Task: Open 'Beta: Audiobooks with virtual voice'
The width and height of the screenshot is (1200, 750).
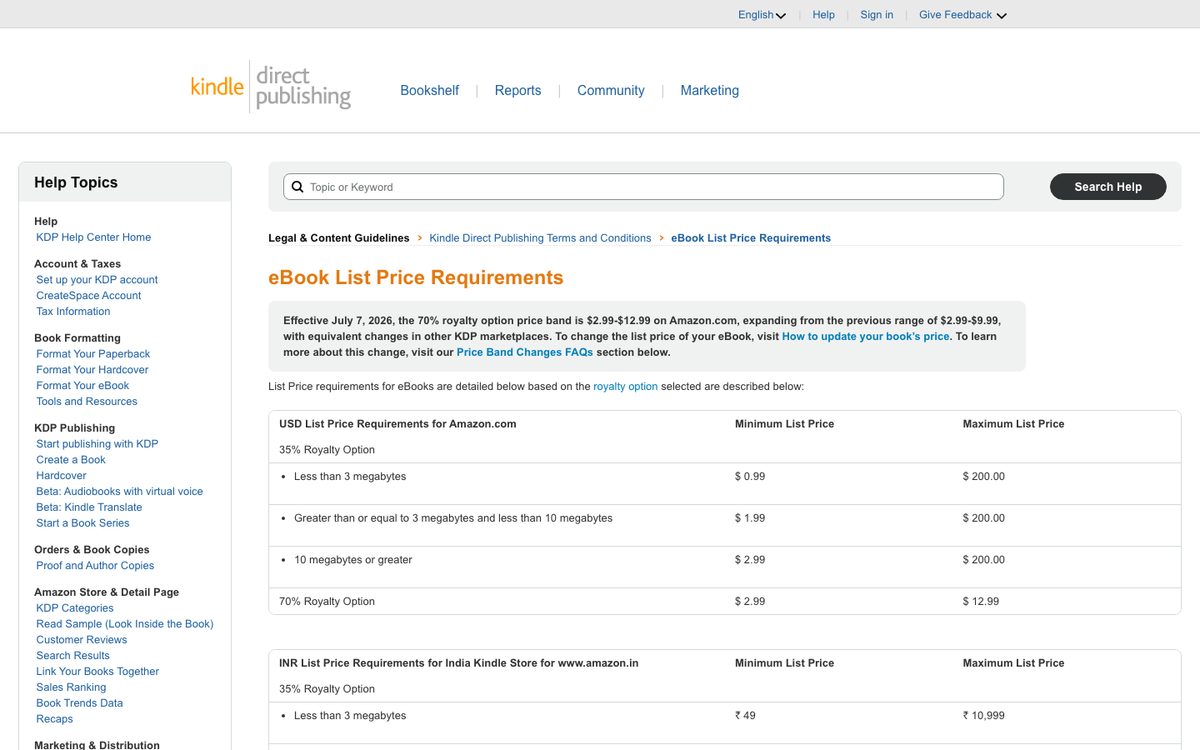Action: 120,492
